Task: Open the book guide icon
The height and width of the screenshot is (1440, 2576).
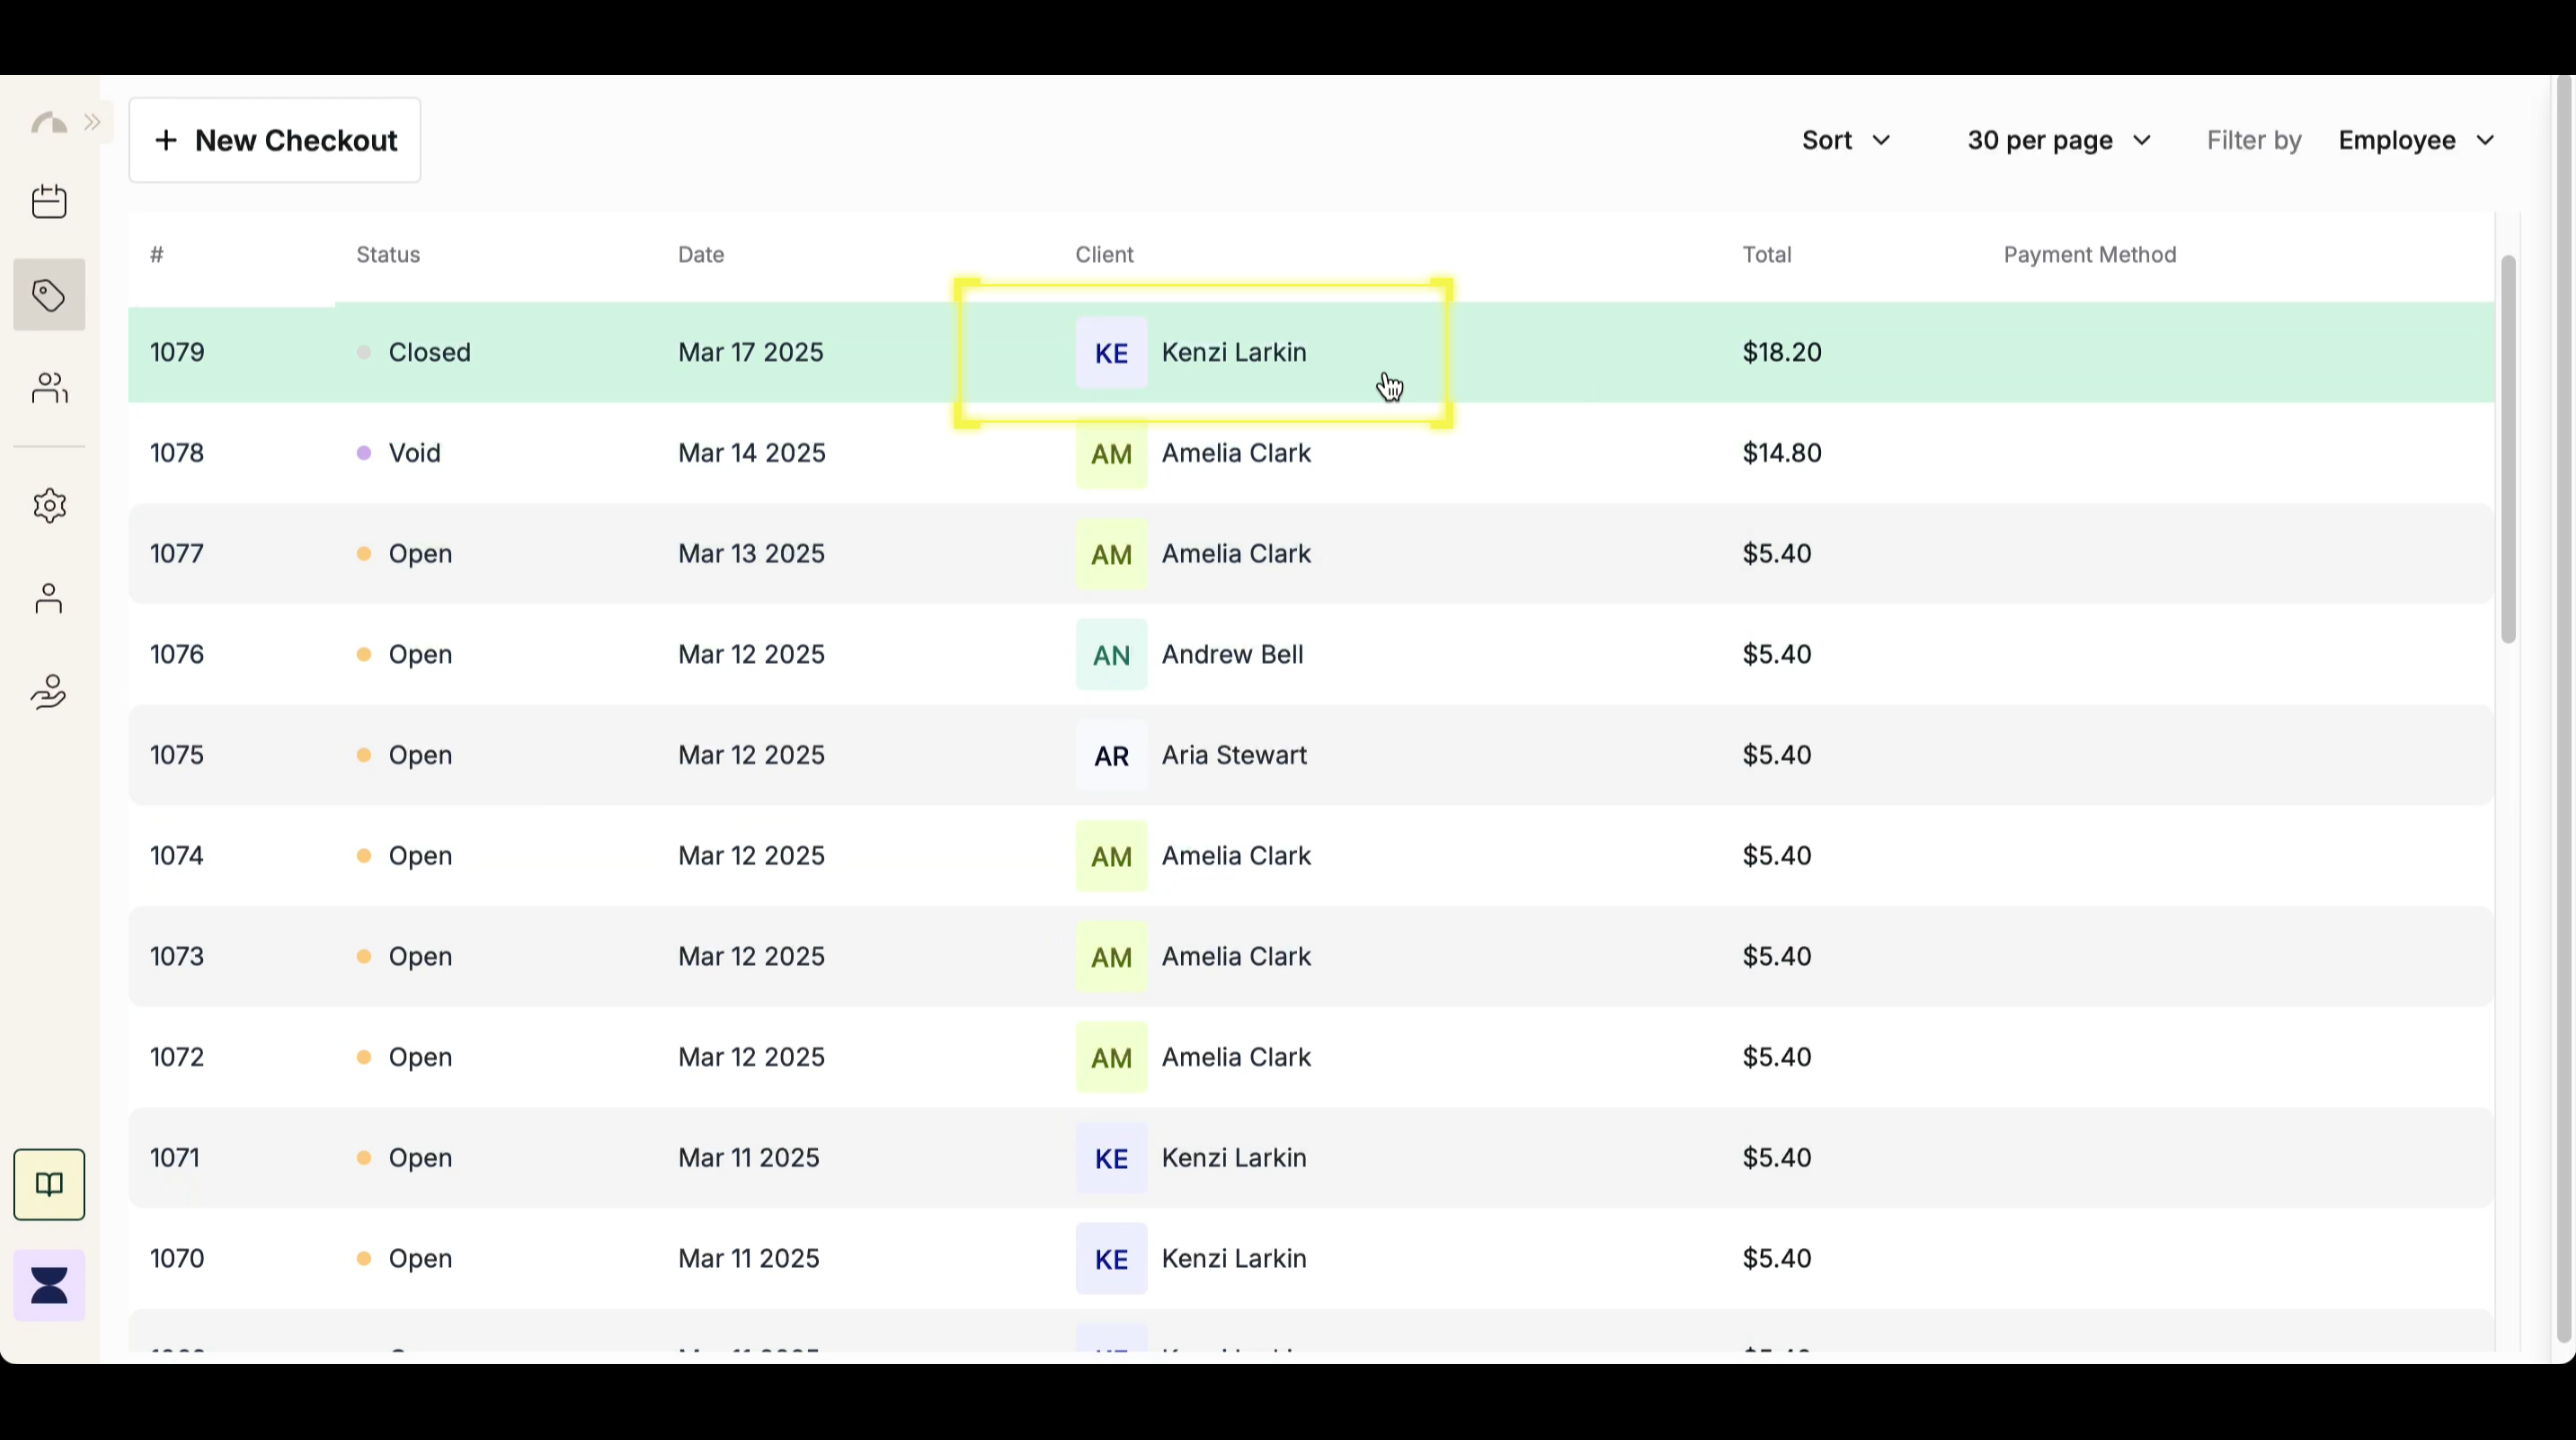Action: (x=49, y=1185)
